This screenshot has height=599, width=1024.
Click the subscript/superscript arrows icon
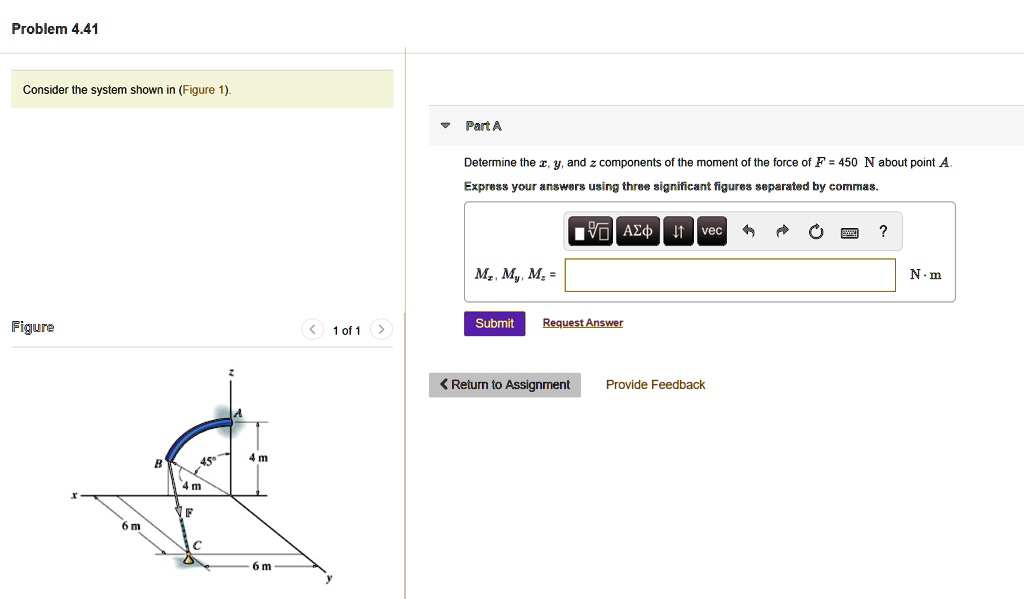click(676, 230)
